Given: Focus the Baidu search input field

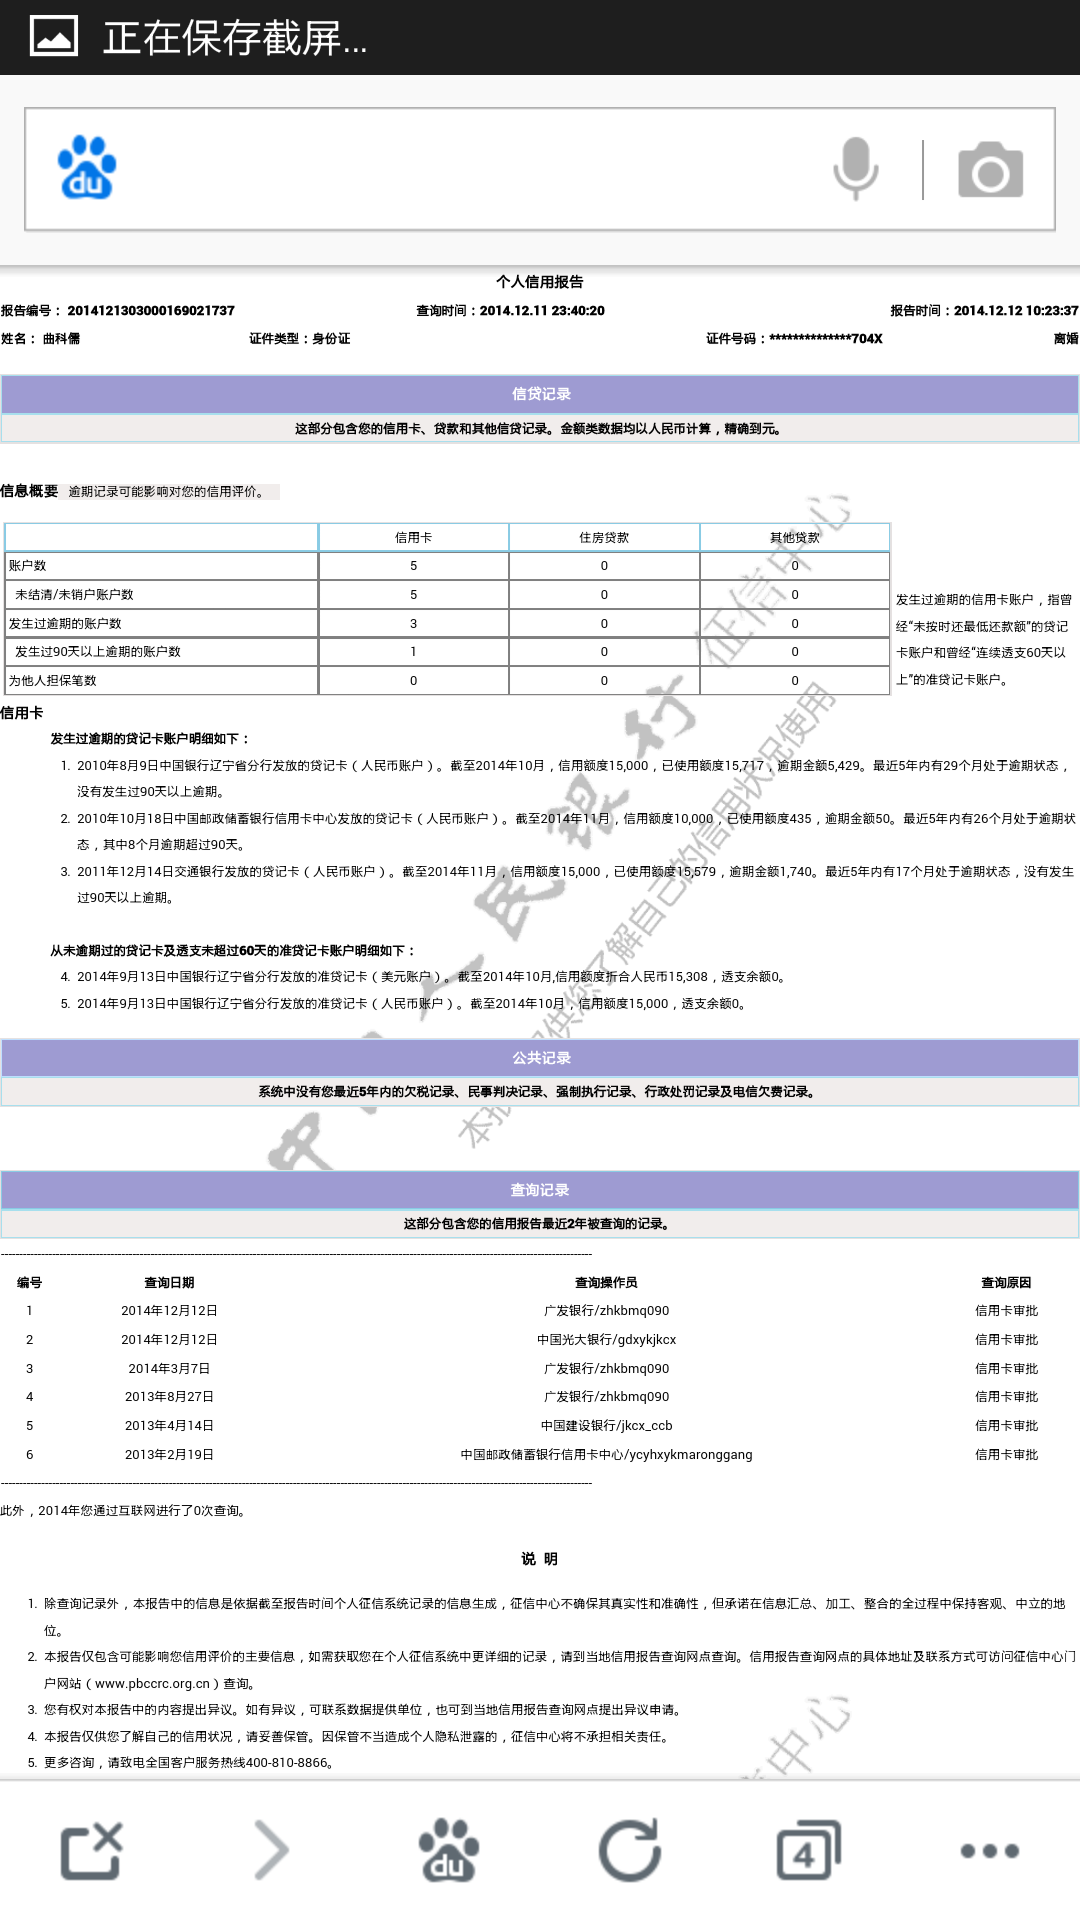Looking at the screenshot, I should click(540, 169).
